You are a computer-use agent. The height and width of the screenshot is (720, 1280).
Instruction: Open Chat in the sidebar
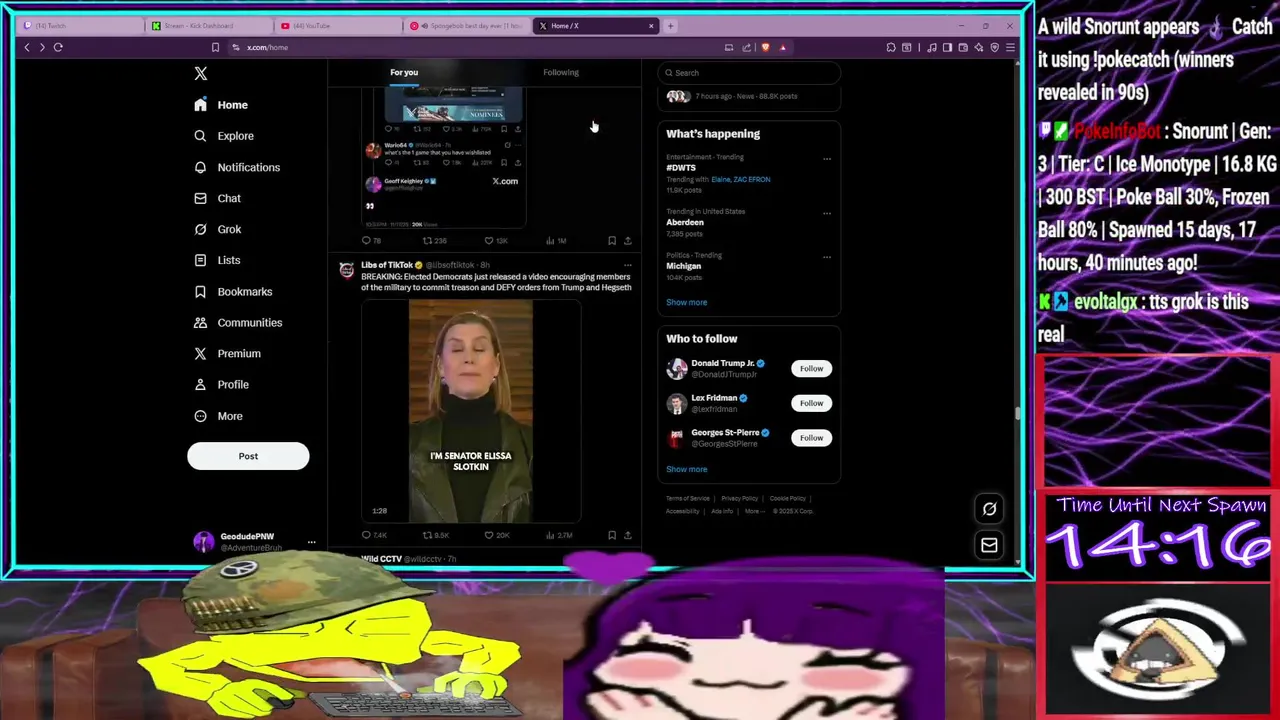(217, 198)
